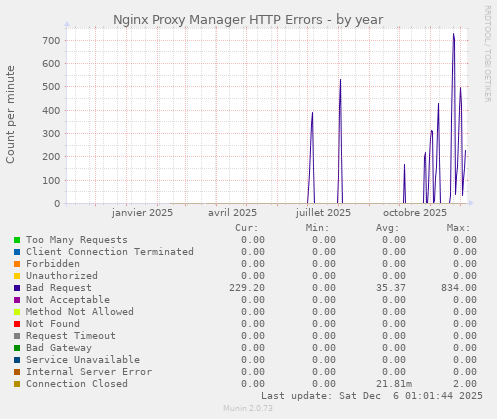Click the dark blue Bad Request swatch
Screen dimensions: 497x419
coord(17,288)
